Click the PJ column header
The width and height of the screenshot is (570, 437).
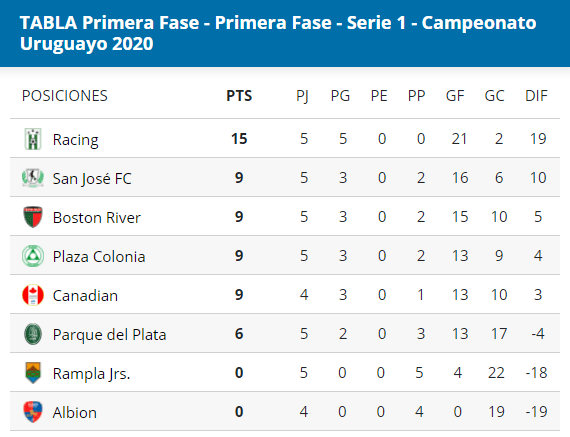point(302,96)
